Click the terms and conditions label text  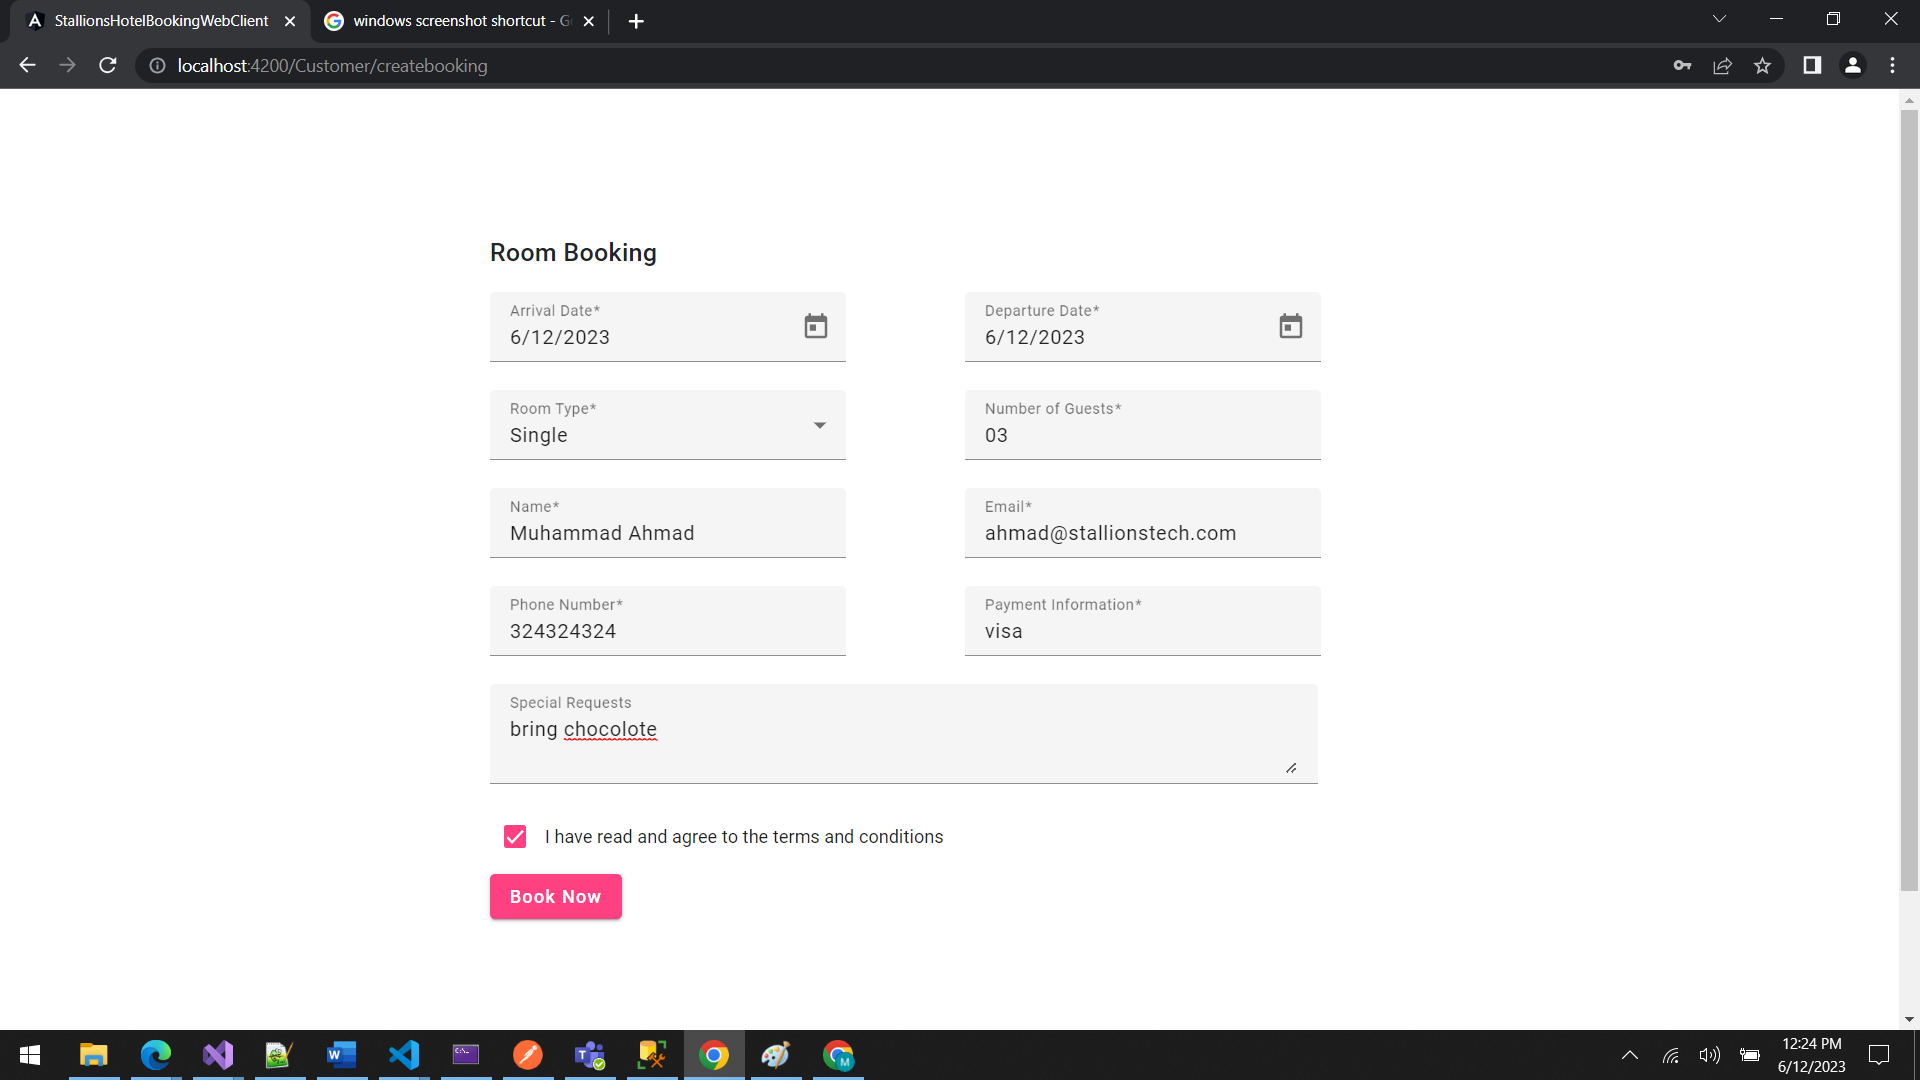pyautogui.click(x=744, y=837)
